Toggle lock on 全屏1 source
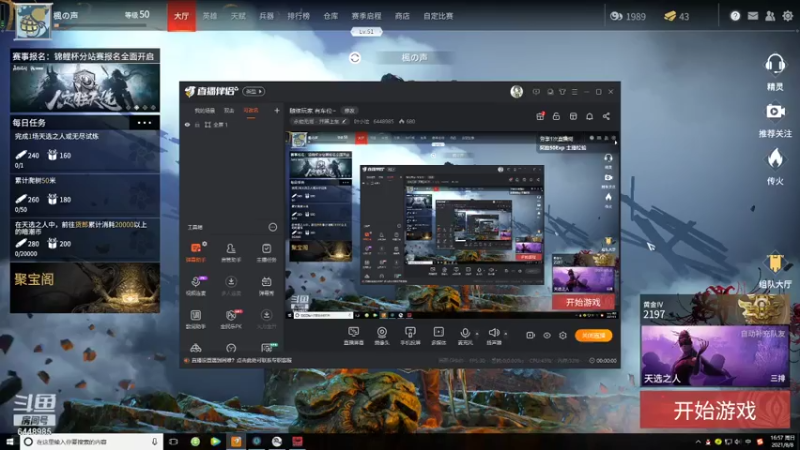This screenshot has height=450, width=800. (x=197, y=124)
